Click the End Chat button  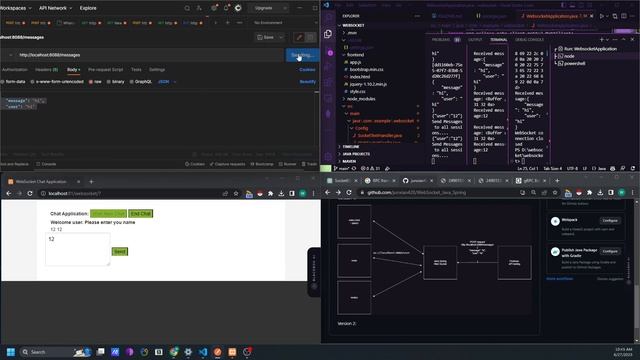coord(140,214)
